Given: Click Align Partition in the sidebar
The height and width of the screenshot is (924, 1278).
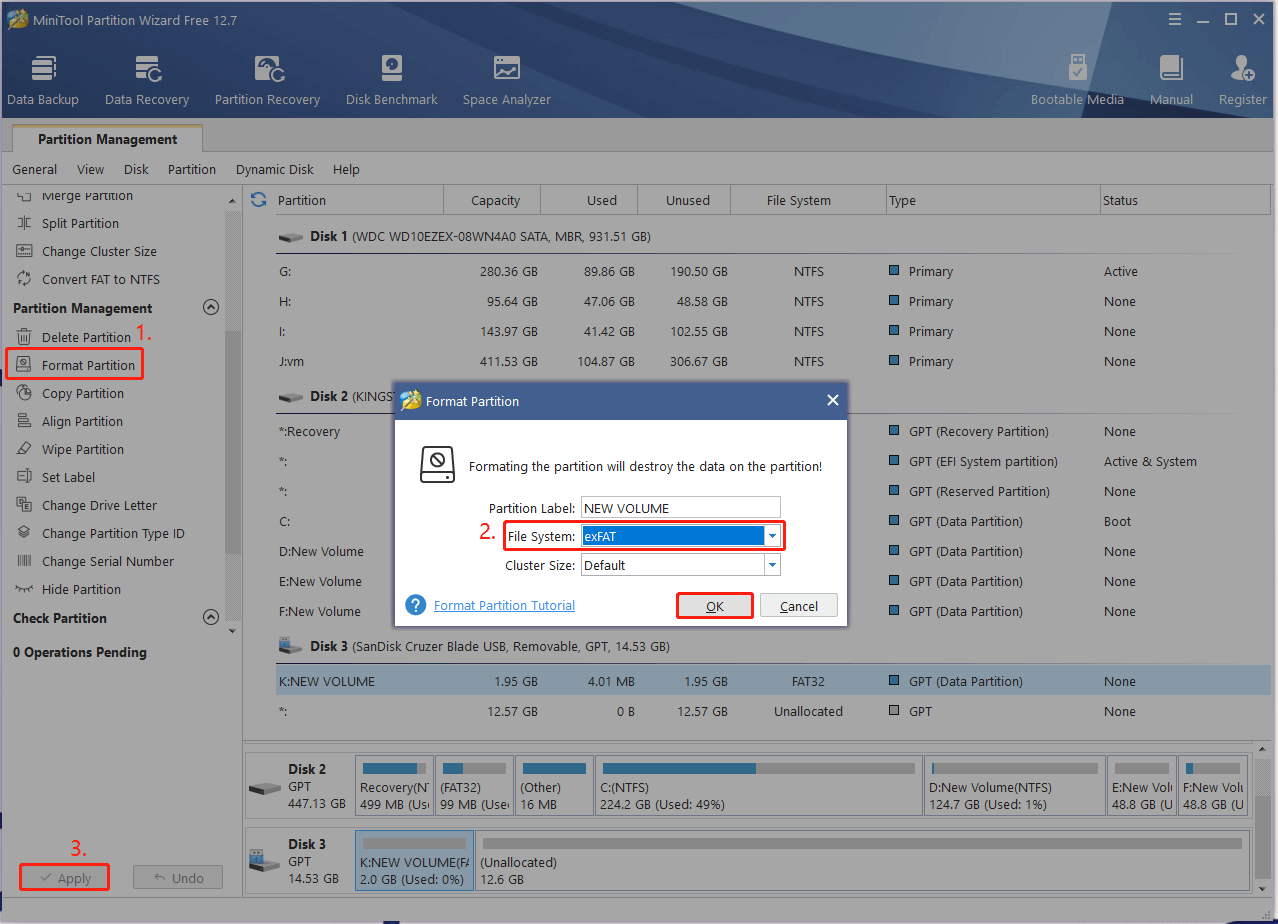Looking at the screenshot, I should point(82,421).
